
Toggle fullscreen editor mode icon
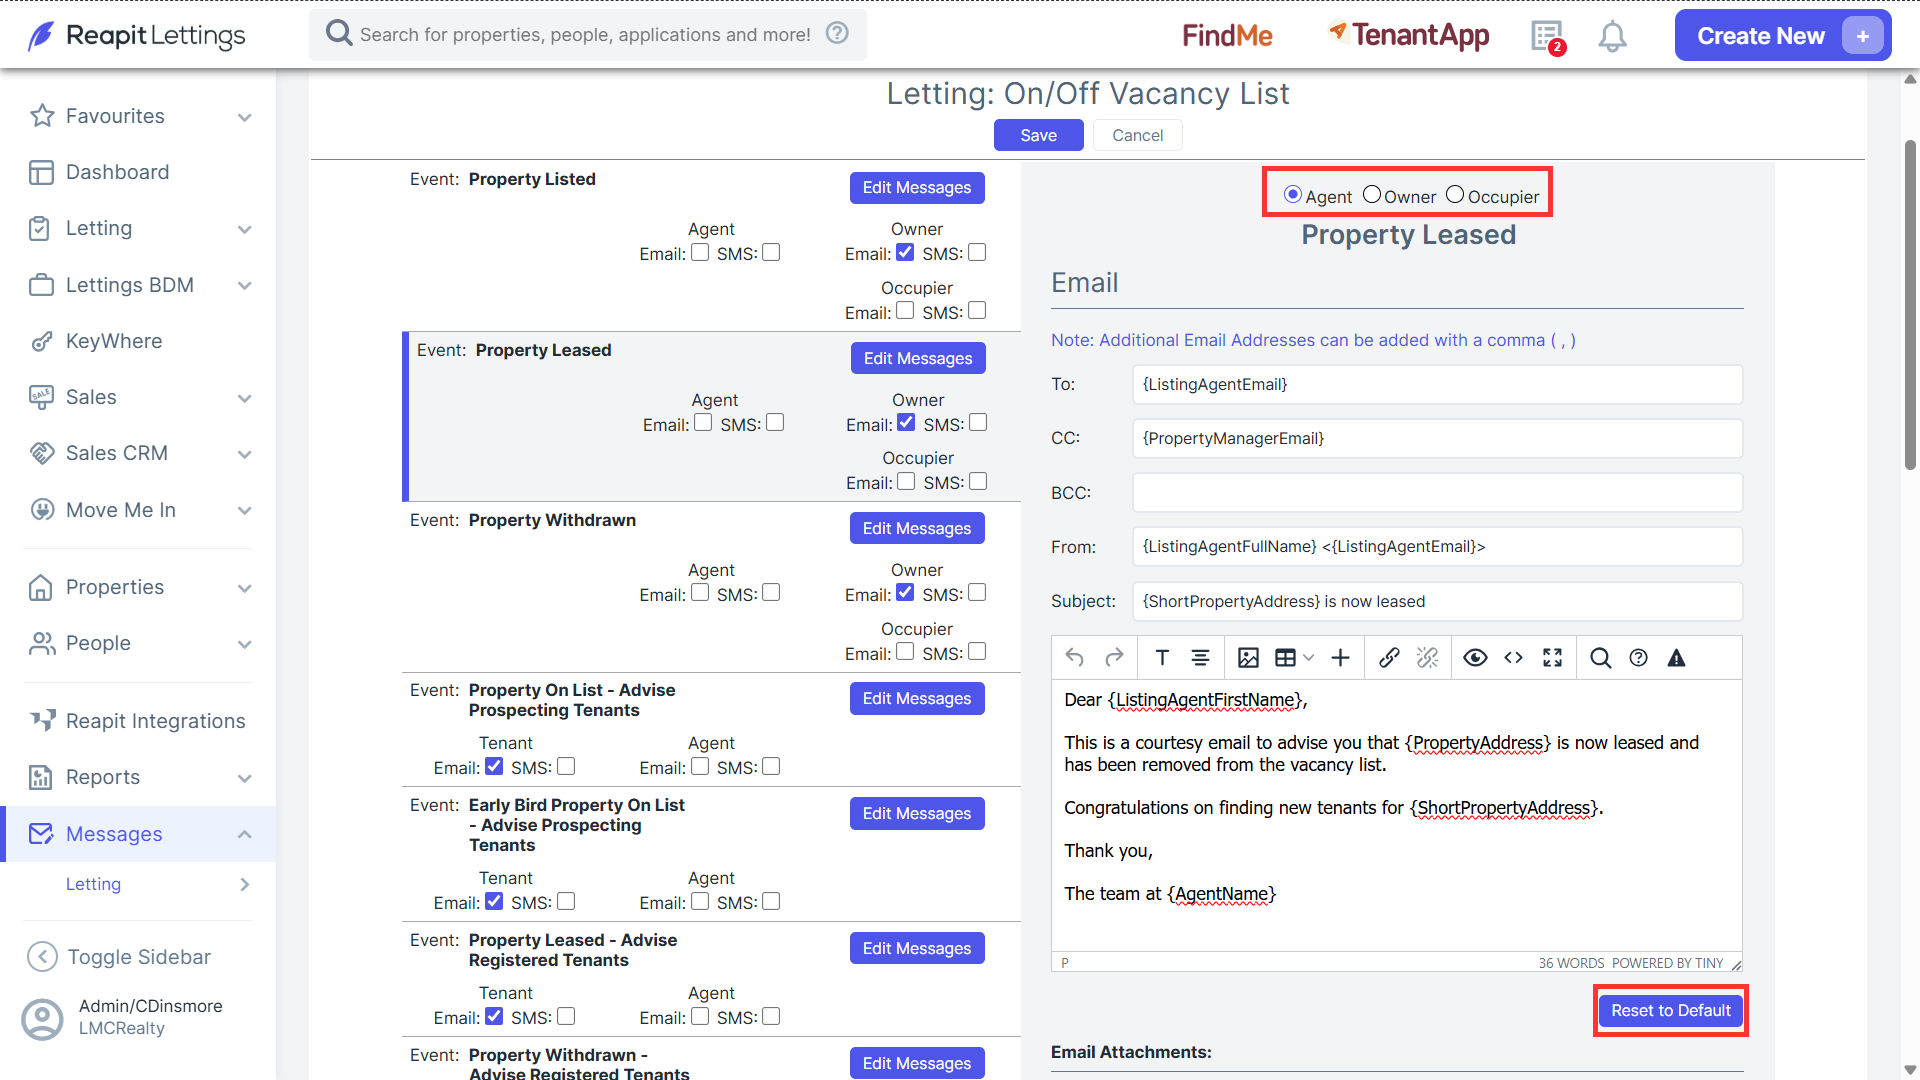1552,658
